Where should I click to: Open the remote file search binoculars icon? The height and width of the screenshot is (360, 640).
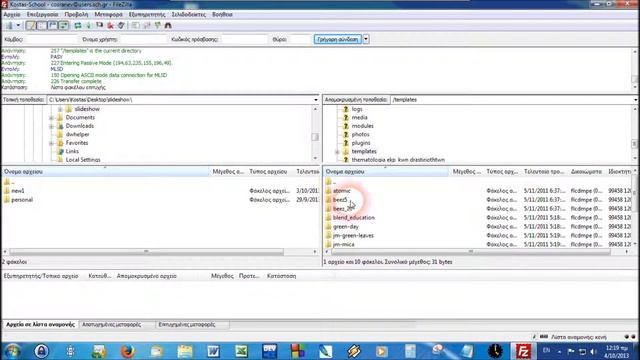click(168, 25)
